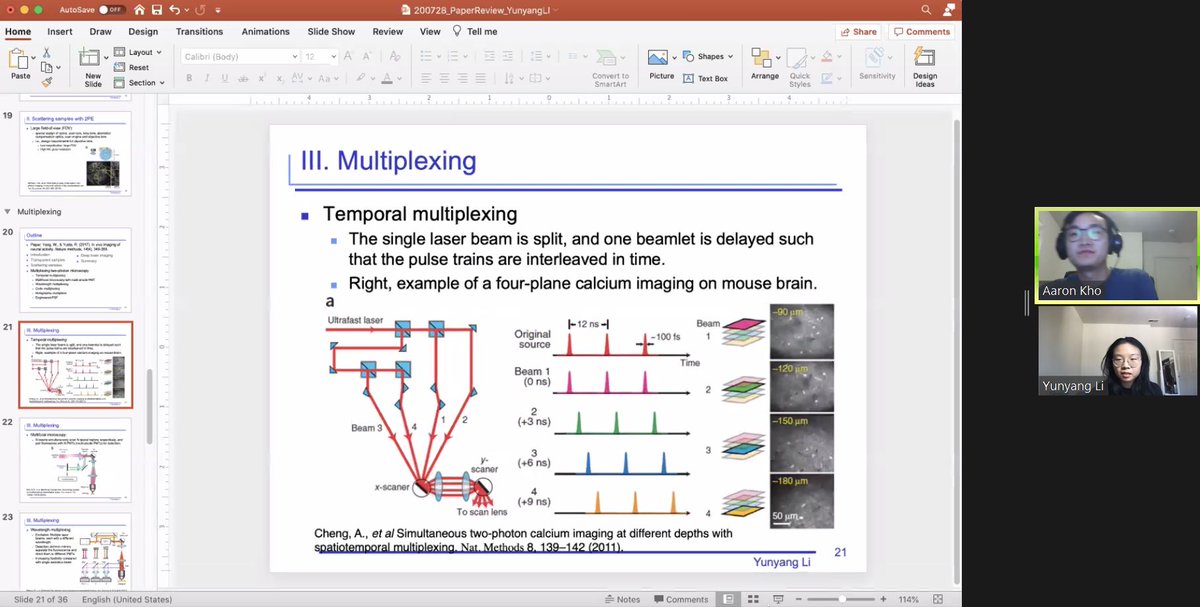The image size is (1200, 607).
Task: Click the Save disk icon
Action: point(157,10)
